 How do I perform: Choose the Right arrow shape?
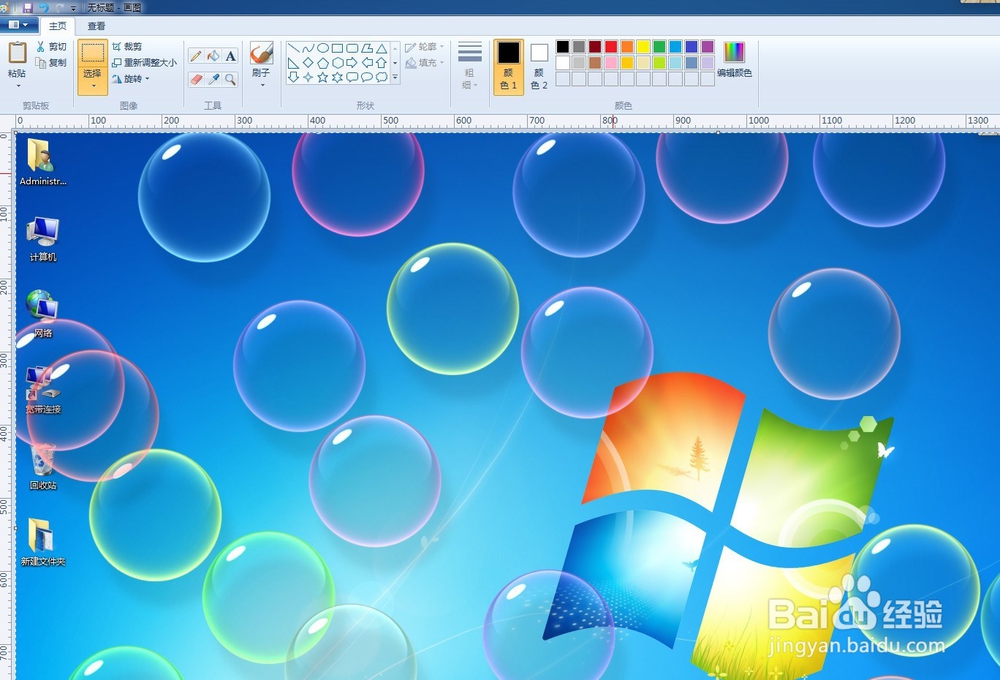click(352, 63)
